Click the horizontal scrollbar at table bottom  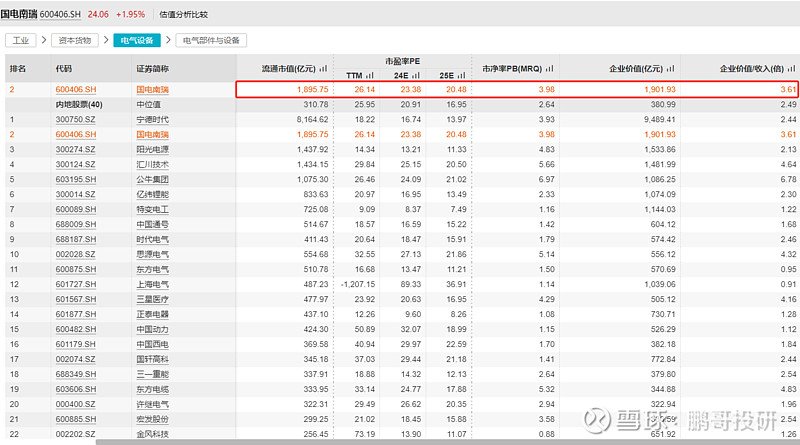448,442
